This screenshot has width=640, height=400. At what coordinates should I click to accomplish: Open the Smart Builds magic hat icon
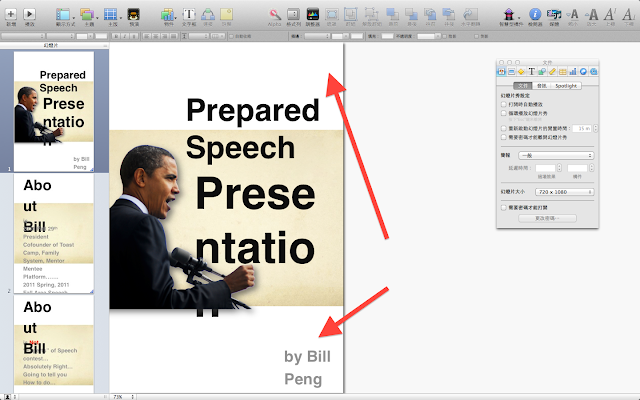pos(509,15)
